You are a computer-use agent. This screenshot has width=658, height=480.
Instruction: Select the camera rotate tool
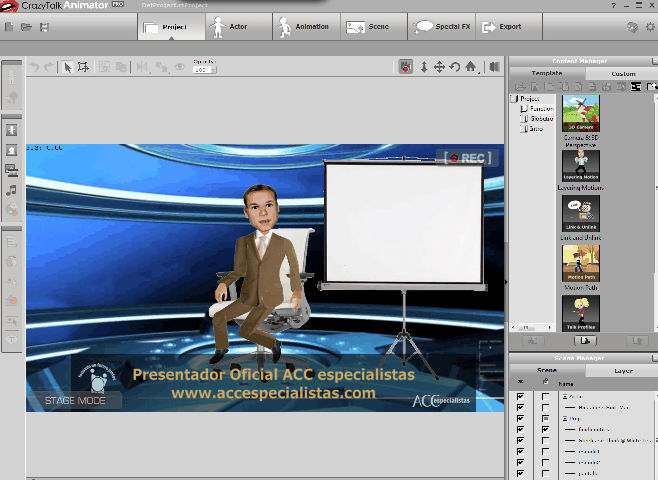[x=454, y=67]
